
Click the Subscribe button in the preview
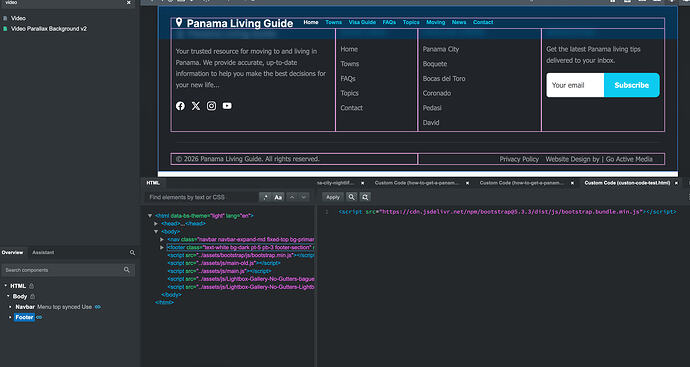tap(632, 85)
